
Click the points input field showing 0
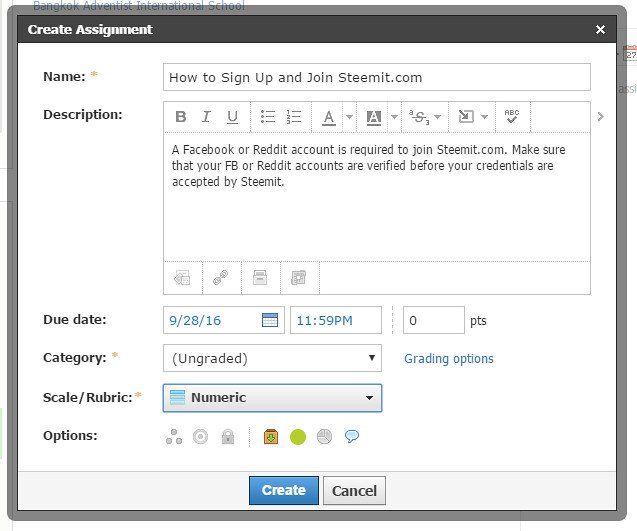pyautogui.click(x=433, y=320)
